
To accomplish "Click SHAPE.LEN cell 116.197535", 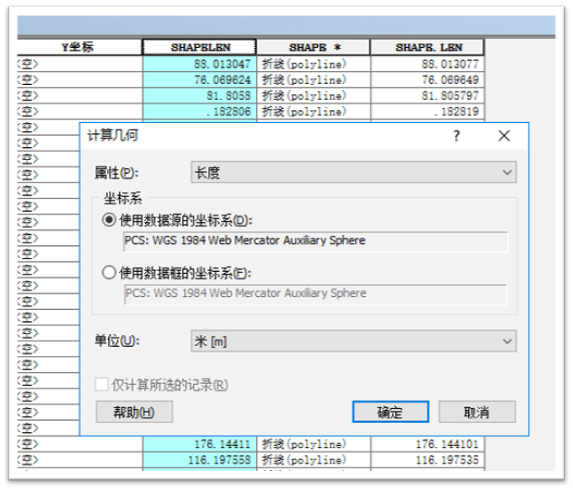I will 427,460.
